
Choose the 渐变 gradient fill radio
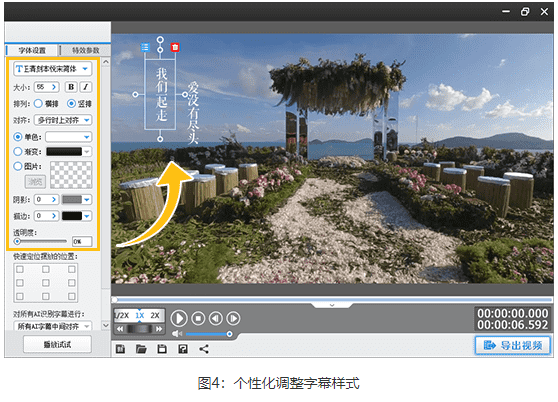tap(17, 152)
